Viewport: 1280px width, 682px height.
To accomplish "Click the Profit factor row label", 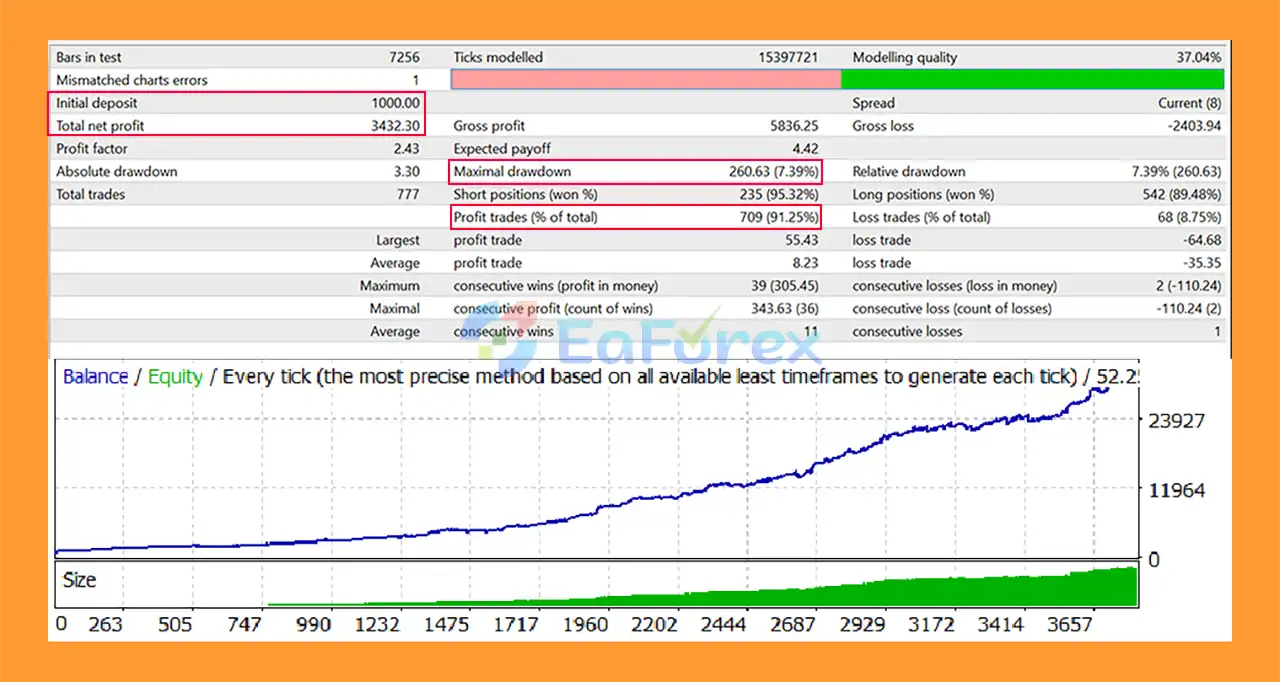I will (92, 149).
